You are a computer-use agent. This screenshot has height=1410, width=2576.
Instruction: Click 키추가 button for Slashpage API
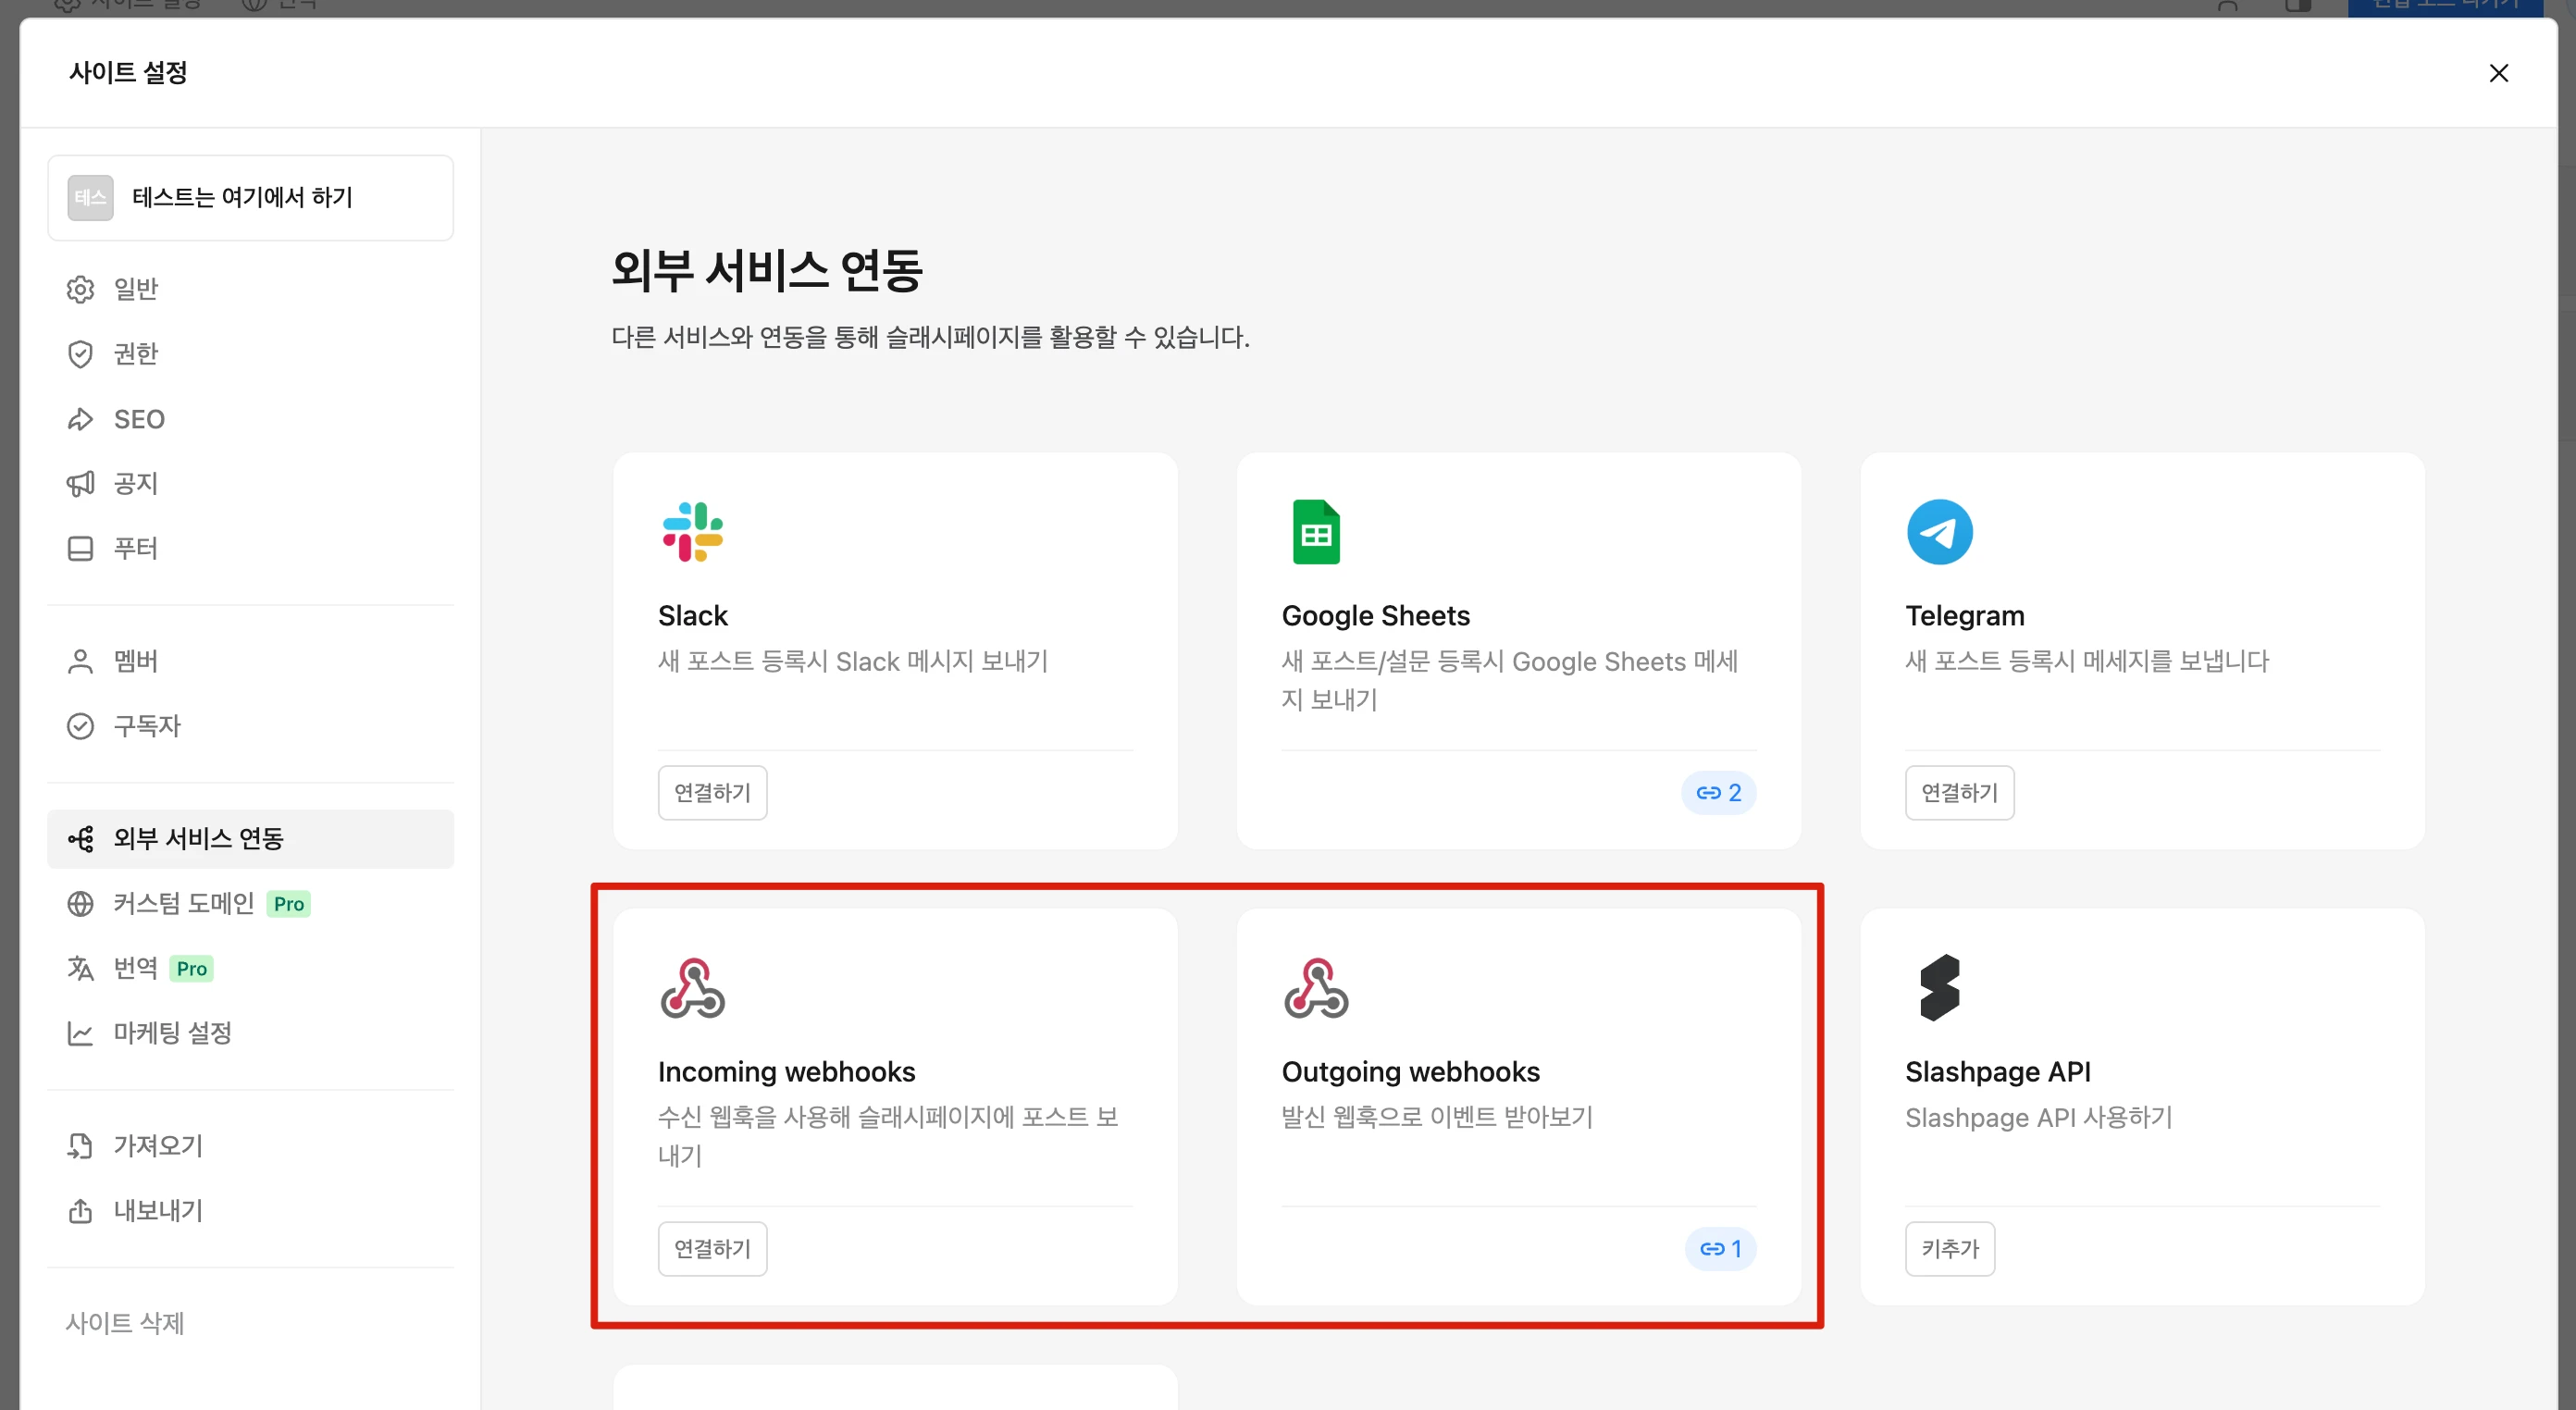(1949, 1249)
